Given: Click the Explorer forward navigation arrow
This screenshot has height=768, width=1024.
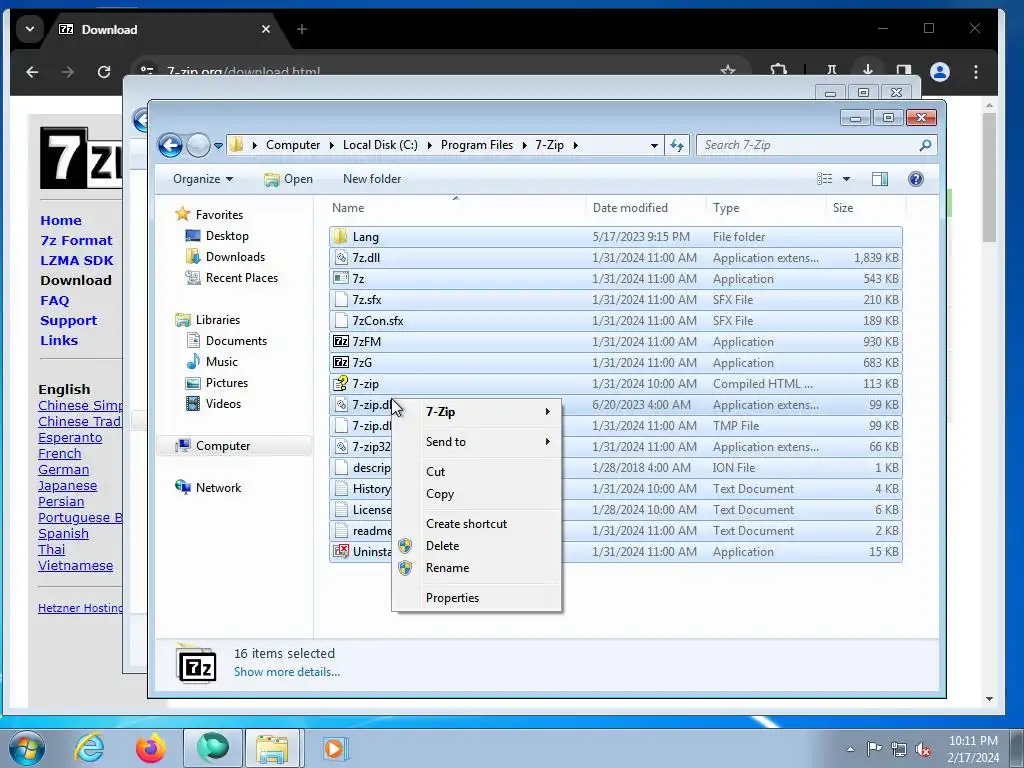Looking at the screenshot, I should [x=199, y=145].
